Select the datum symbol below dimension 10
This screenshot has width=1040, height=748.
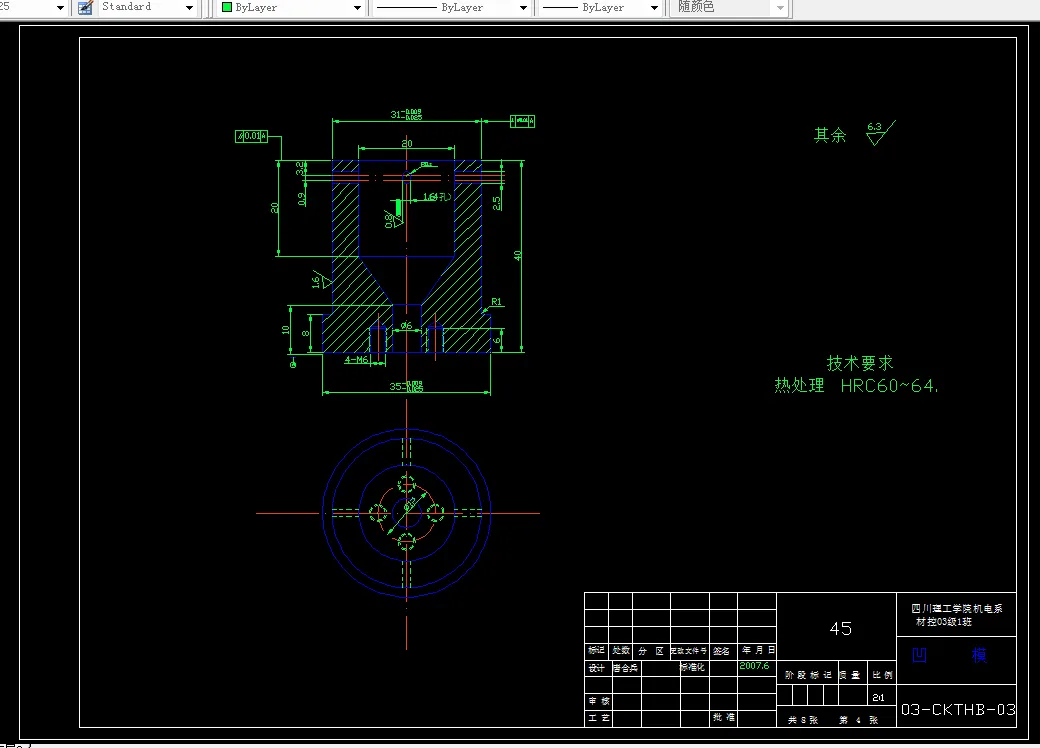(x=293, y=363)
